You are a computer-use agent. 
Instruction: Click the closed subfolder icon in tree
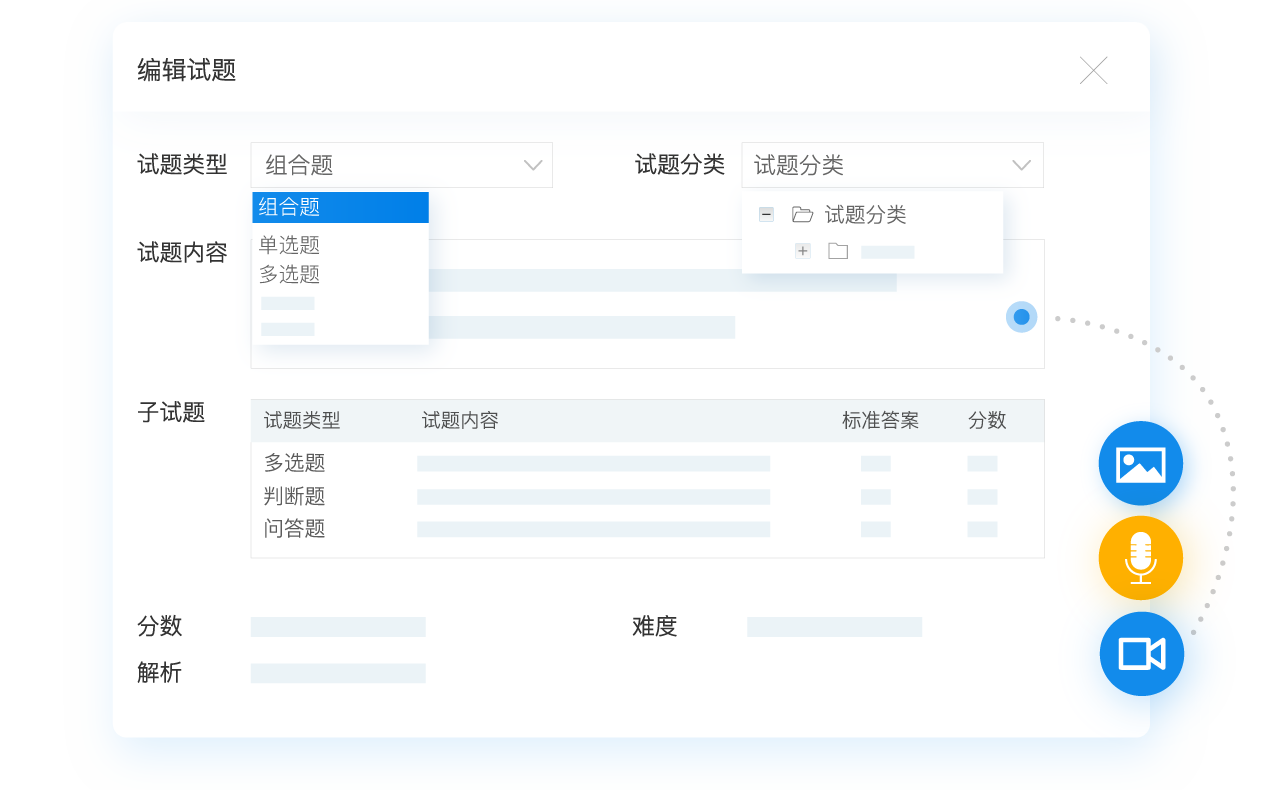point(838,251)
